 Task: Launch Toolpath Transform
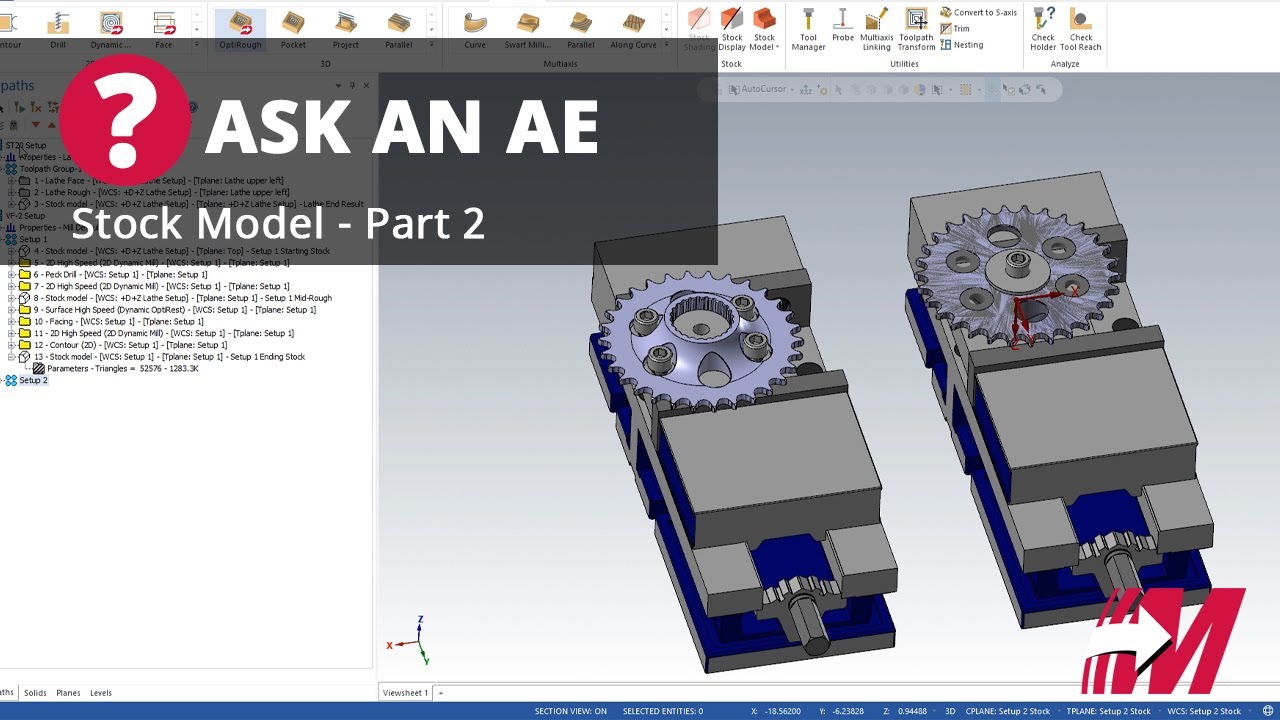(x=916, y=30)
